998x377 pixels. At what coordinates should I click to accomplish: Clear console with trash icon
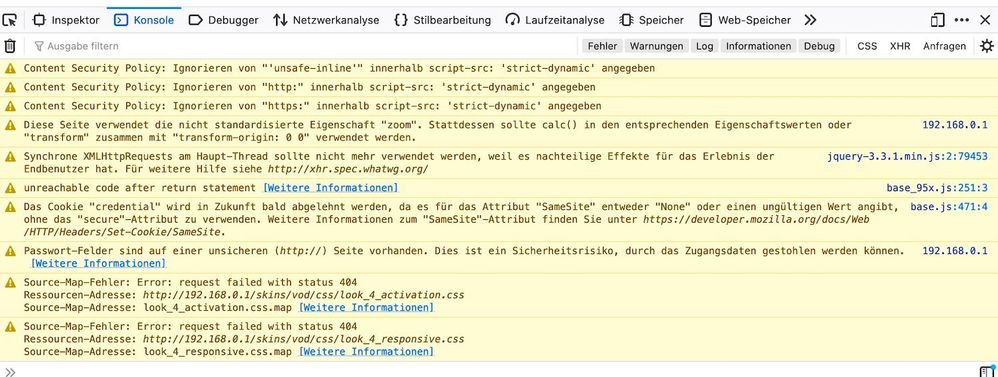click(10, 46)
